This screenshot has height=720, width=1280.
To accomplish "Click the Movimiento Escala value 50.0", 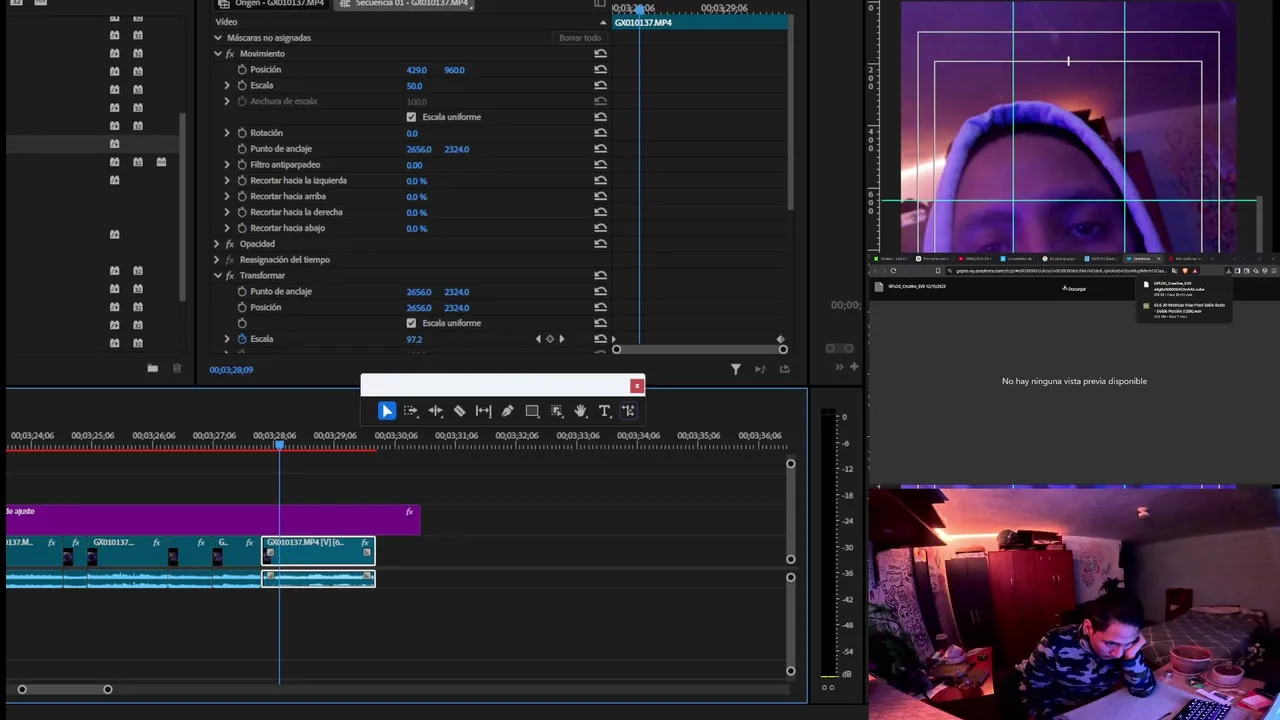I will pos(414,86).
